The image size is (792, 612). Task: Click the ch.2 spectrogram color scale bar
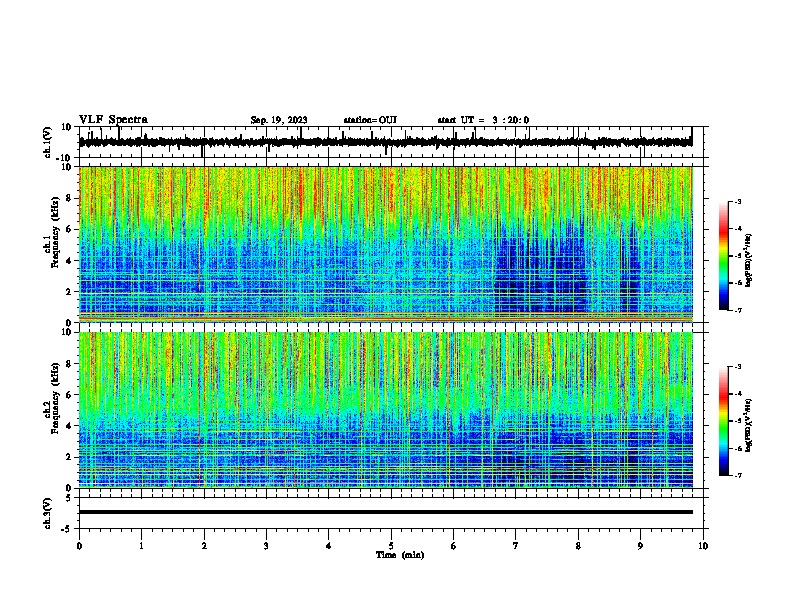724,421
